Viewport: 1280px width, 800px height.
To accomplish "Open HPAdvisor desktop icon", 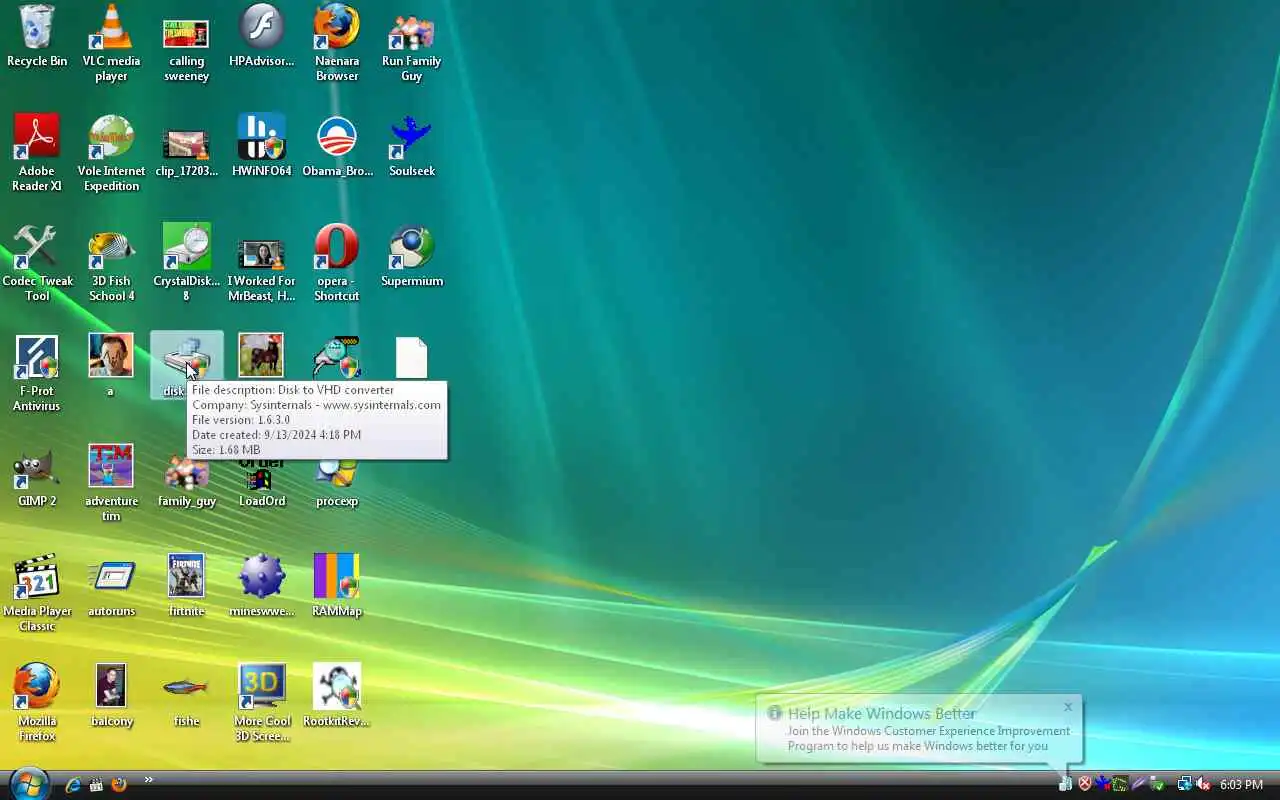I will pyautogui.click(x=261, y=36).
